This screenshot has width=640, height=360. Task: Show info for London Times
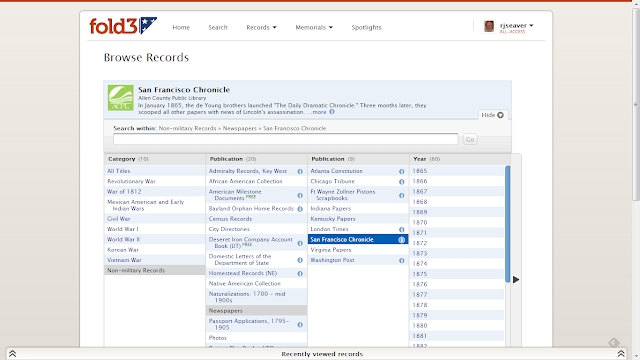coord(402,230)
